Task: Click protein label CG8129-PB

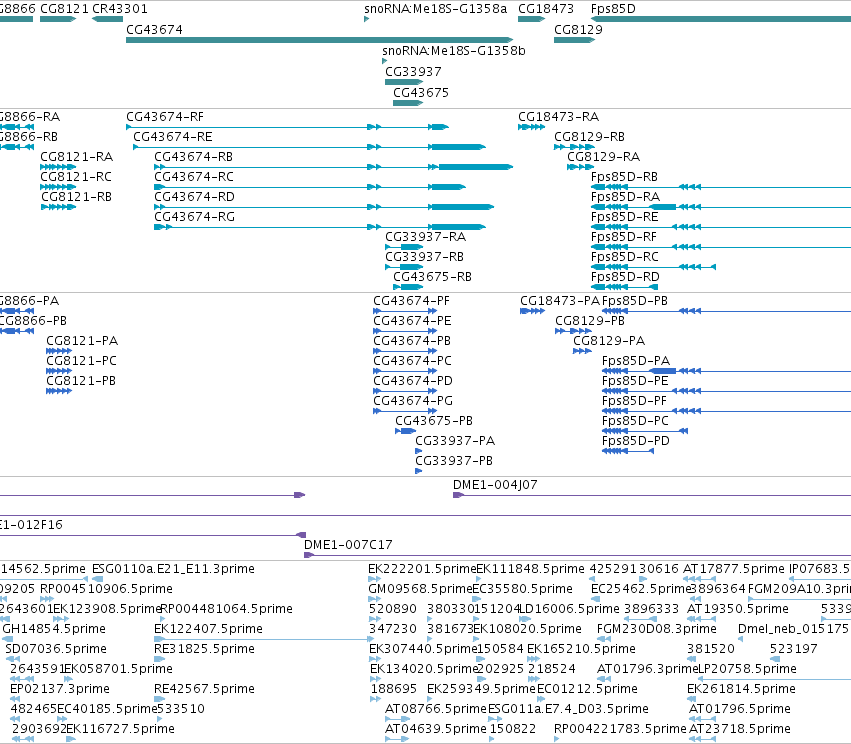Action: click(590, 321)
